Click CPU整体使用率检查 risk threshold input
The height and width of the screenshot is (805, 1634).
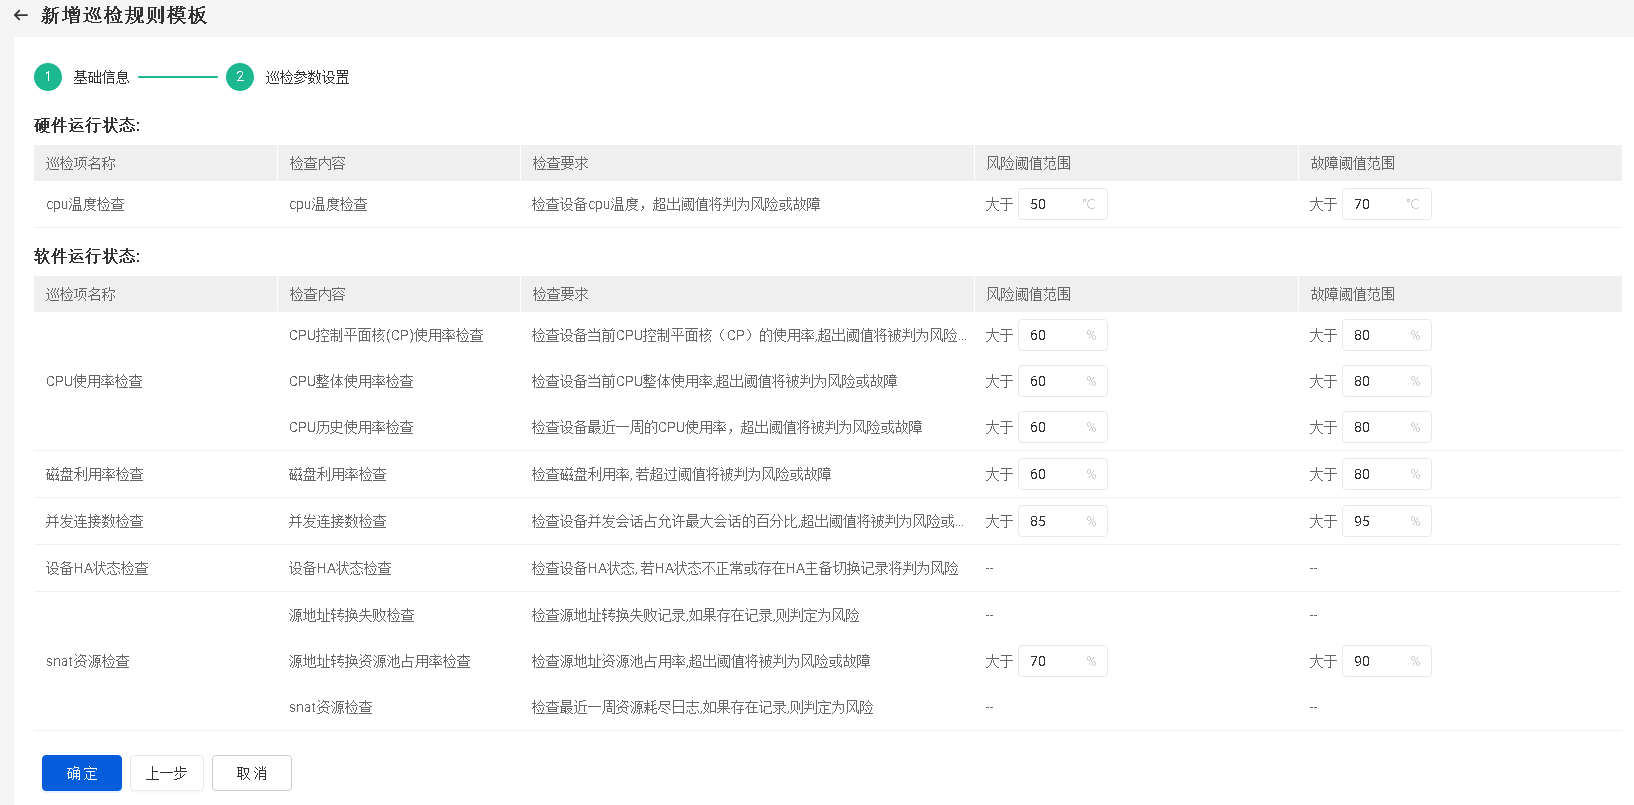point(1050,381)
